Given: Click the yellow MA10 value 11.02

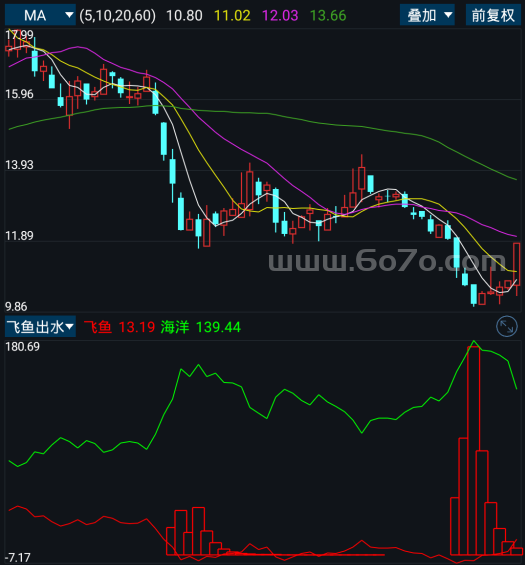Looking at the screenshot, I should 232,15.
